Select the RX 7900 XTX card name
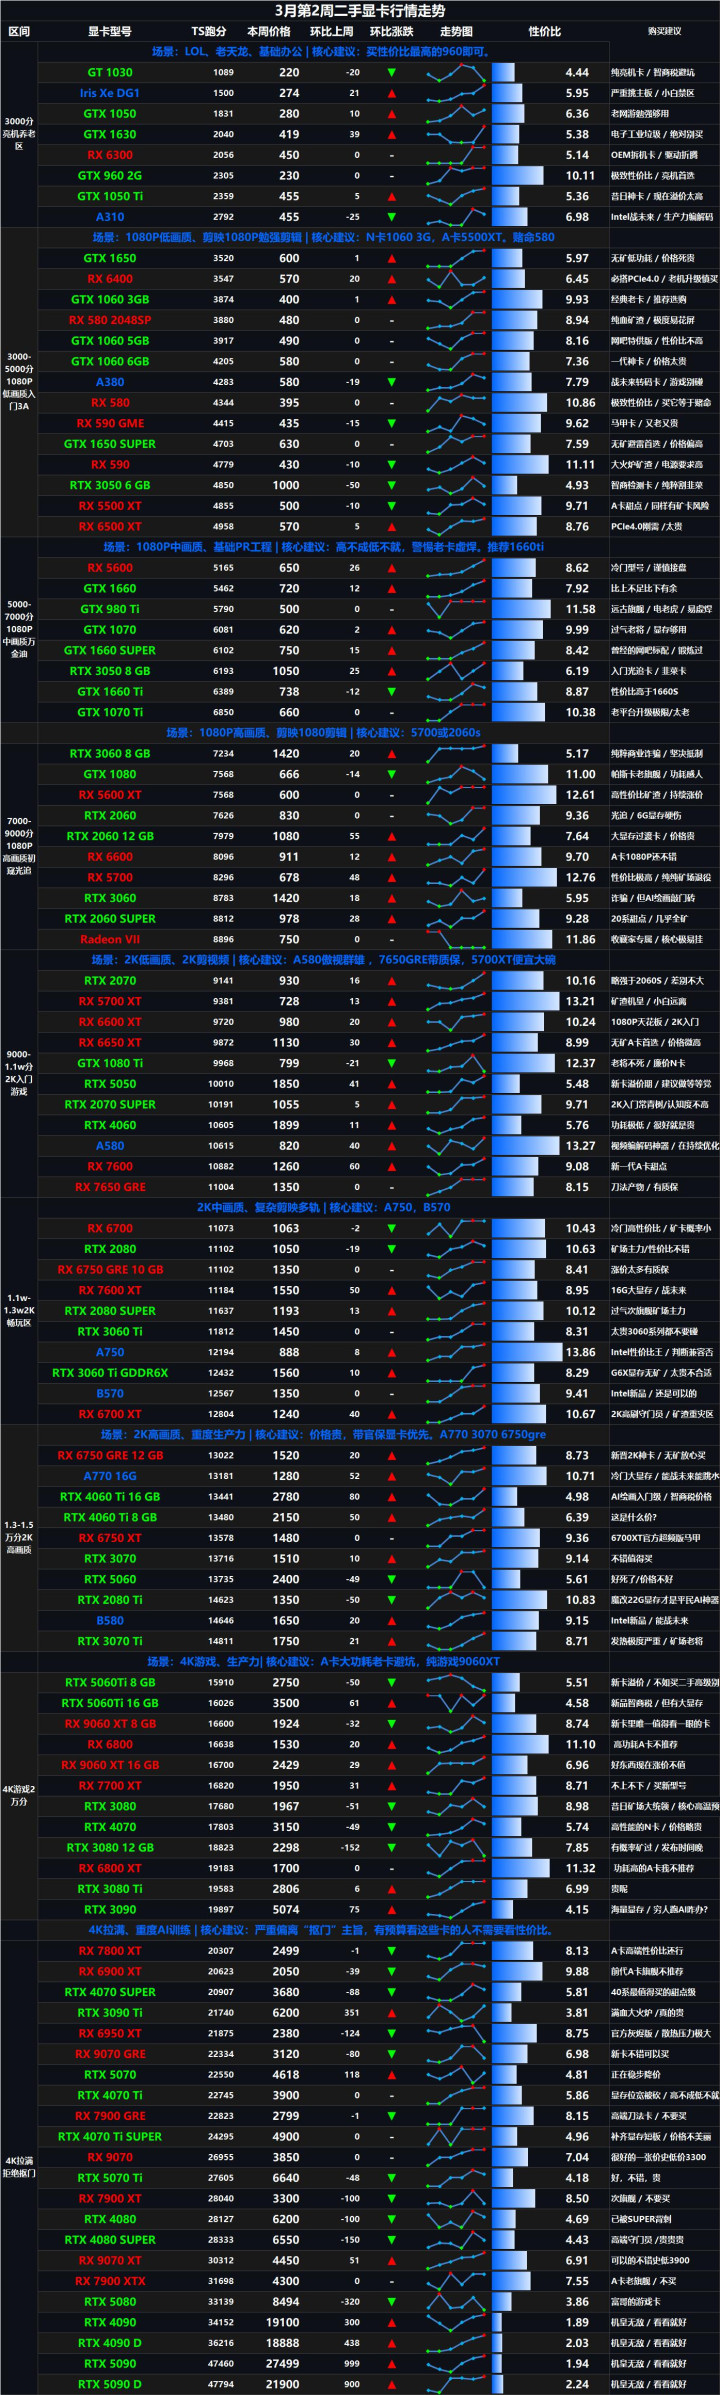Viewport: 720px width, 2395px height. [110, 2282]
